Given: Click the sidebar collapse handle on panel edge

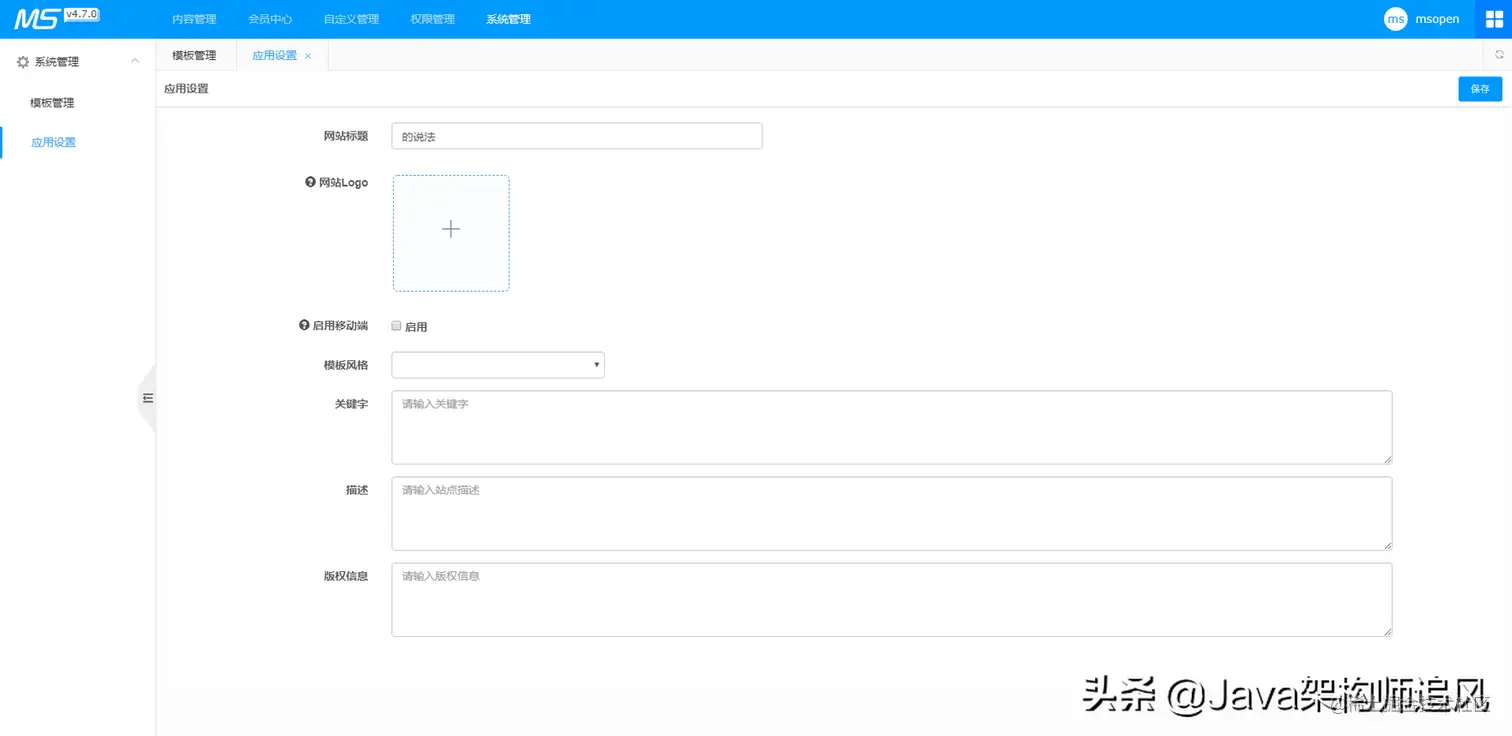Looking at the screenshot, I should (x=147, y=397).
